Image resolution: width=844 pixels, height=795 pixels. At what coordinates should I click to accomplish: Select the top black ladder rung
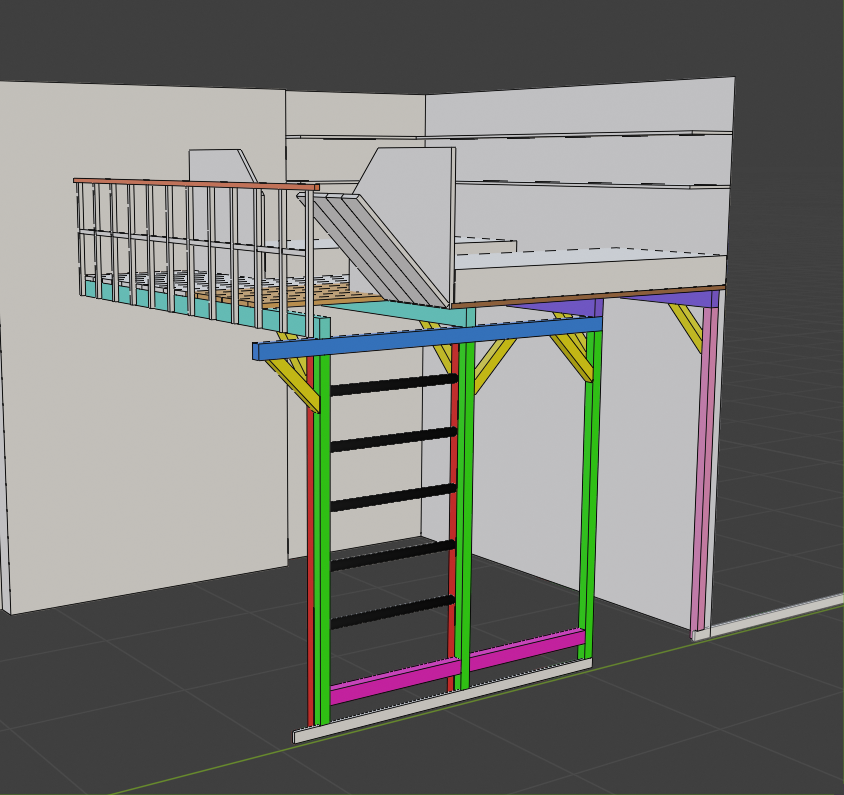392,384
